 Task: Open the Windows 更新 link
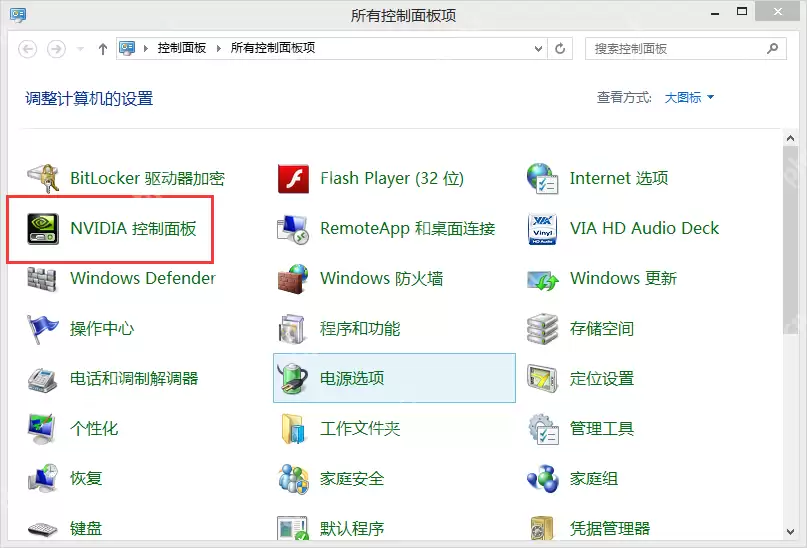(x=623, y=278)
